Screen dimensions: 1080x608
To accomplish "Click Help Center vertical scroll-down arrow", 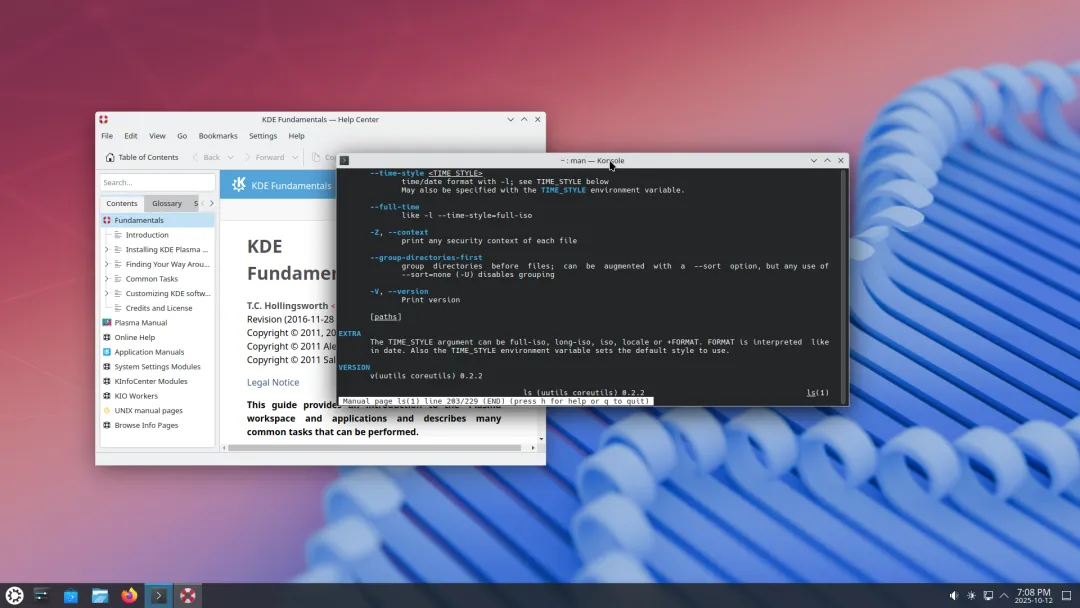I will point(541,439).
